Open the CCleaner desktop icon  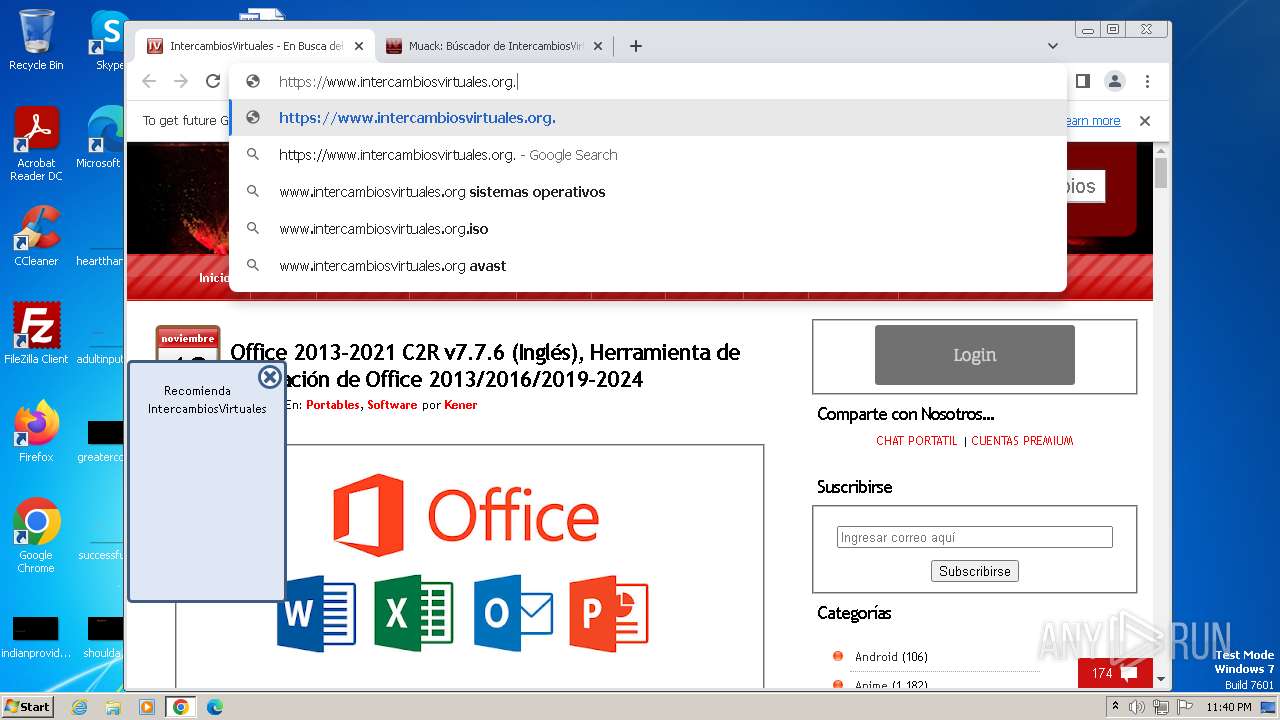click(x=36, y=237)
